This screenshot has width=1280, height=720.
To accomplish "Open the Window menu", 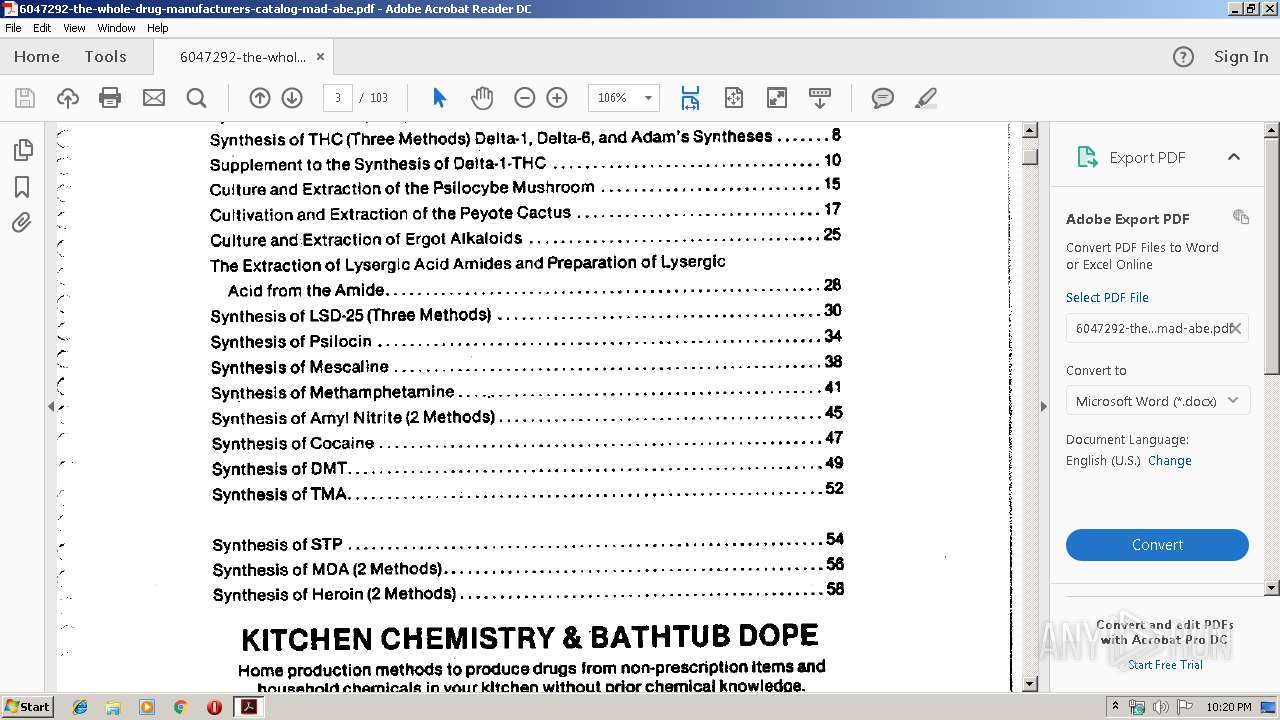I will click(x=116, y=28).
